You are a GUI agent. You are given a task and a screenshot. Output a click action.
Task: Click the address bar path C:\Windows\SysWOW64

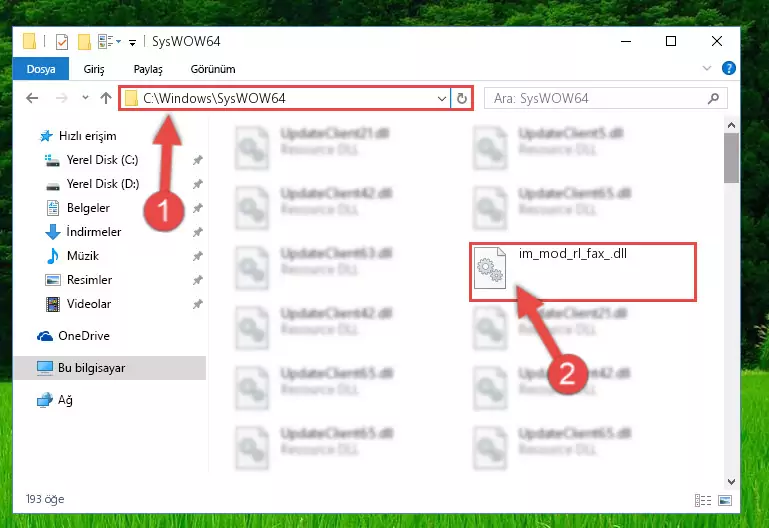214,98
